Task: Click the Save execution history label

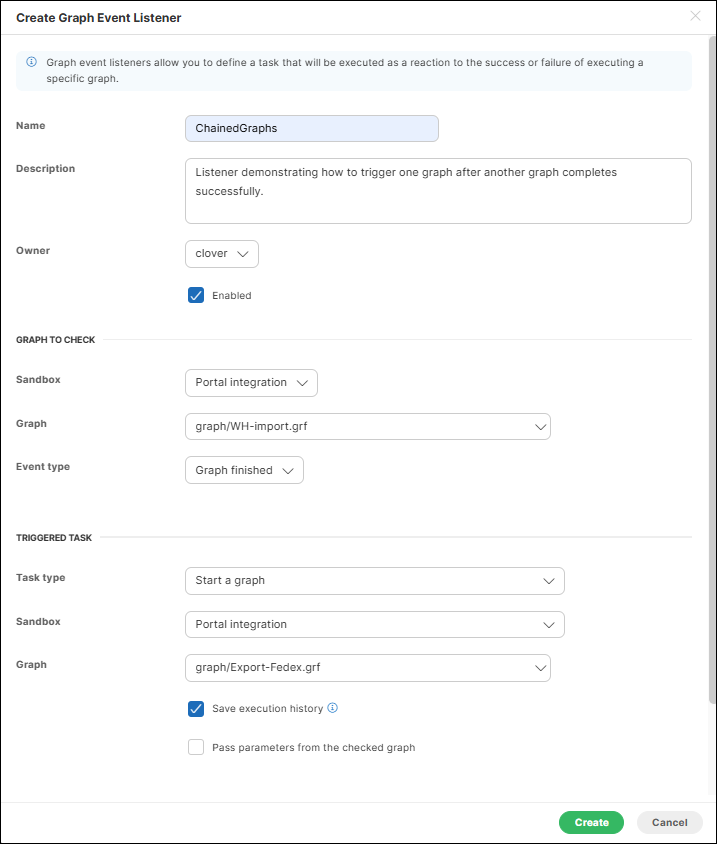Action: tap(267, 709)
